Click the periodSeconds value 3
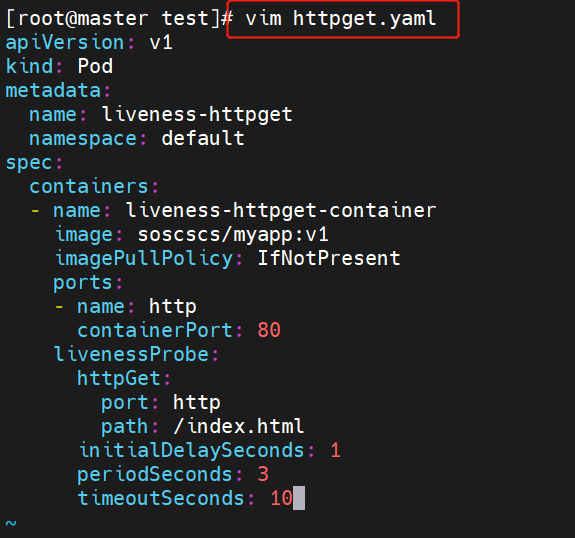The width and height of the screenshot is (575, 538). coord(263,475)
